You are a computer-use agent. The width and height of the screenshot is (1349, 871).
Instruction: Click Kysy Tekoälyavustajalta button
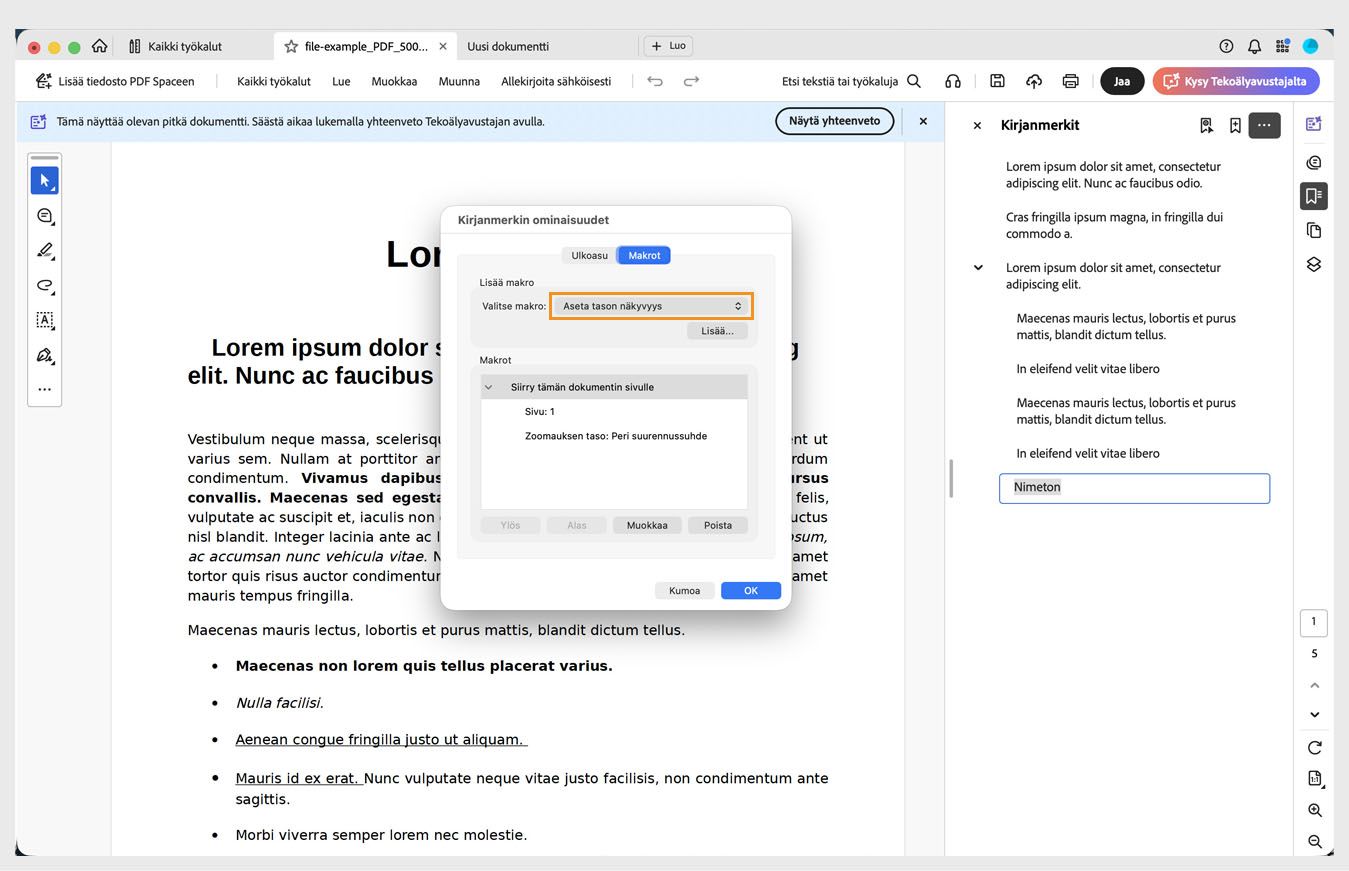(1236, 81)
